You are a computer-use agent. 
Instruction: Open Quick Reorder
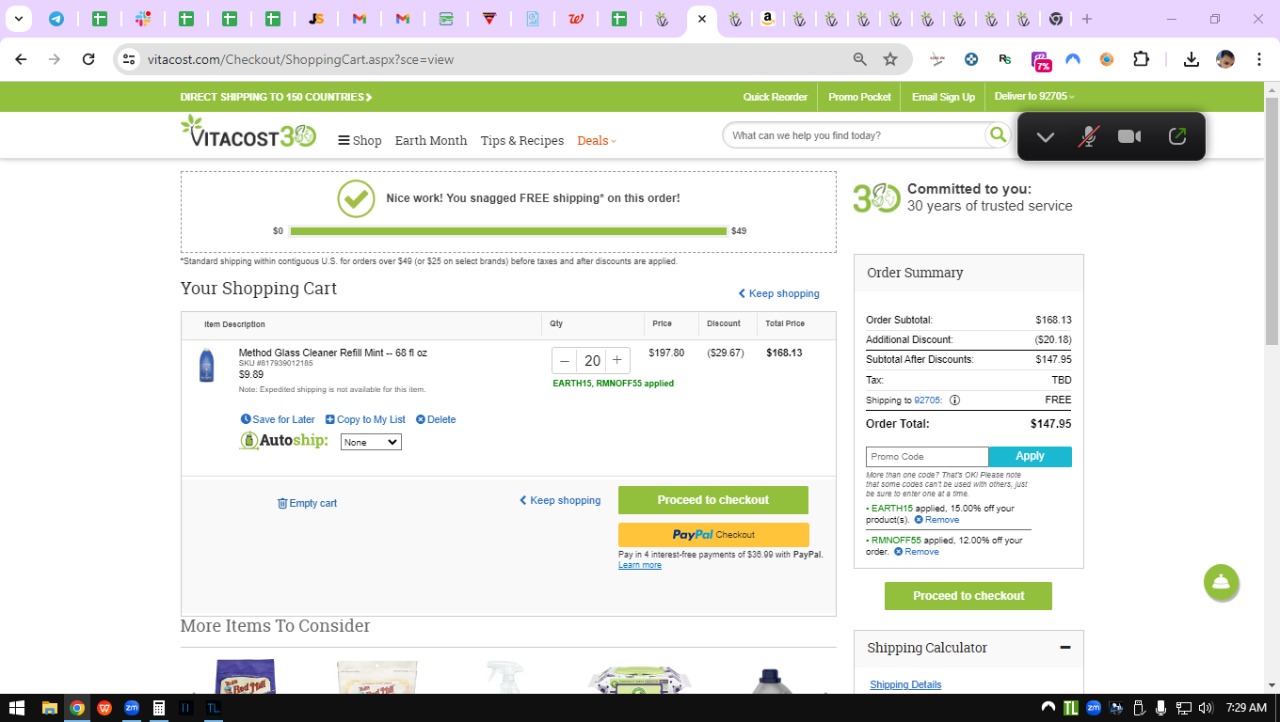pyautogui.click(x=775, y=97)
